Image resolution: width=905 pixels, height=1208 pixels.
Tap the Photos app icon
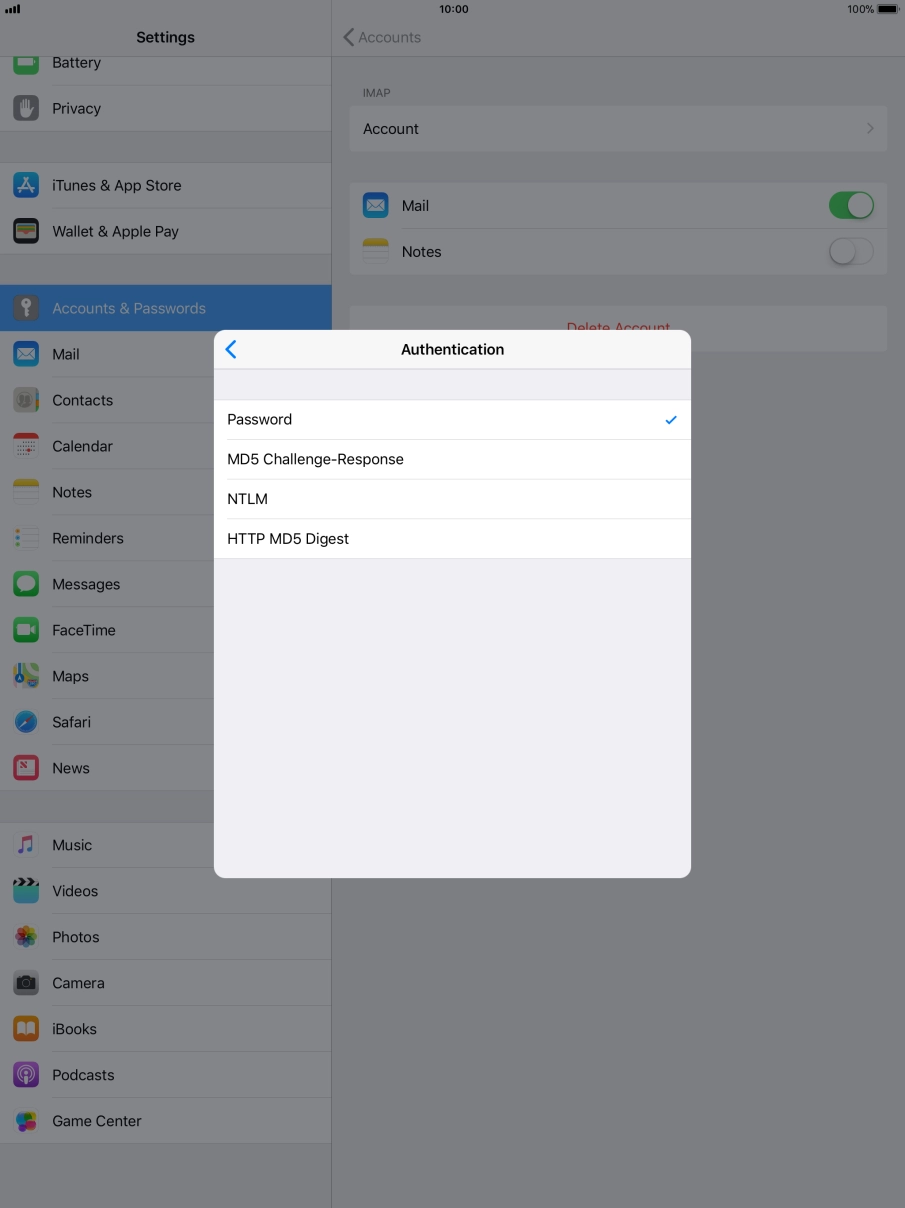click(26, 937)
